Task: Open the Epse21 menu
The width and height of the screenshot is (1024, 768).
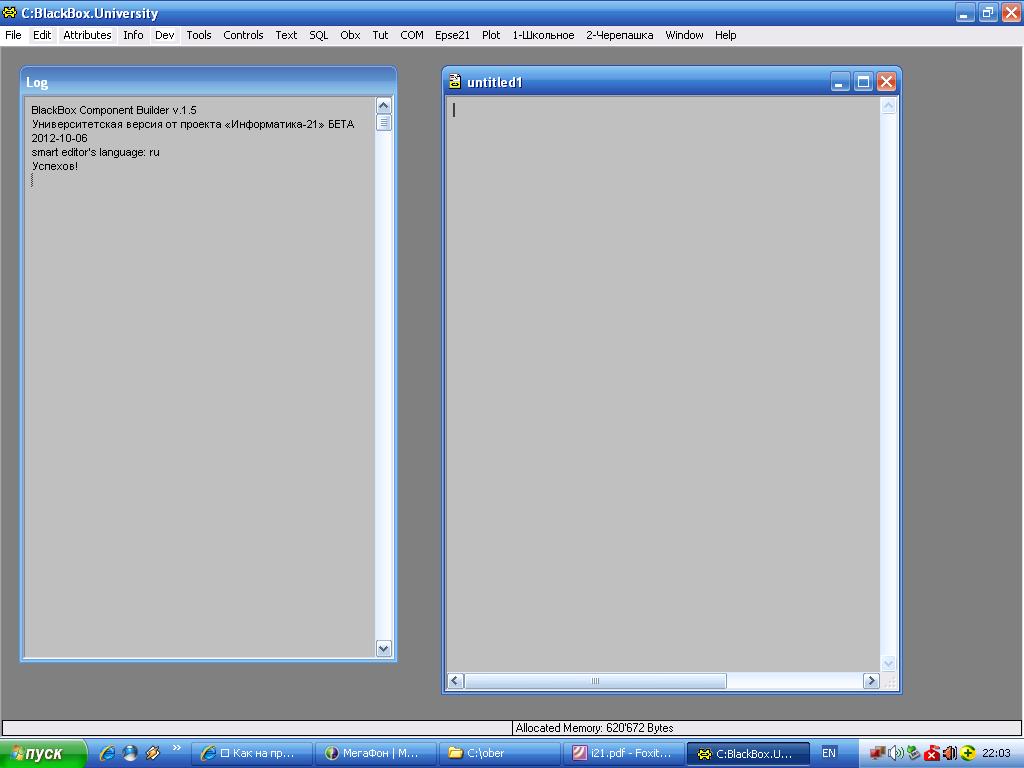Action: point(452,35)
